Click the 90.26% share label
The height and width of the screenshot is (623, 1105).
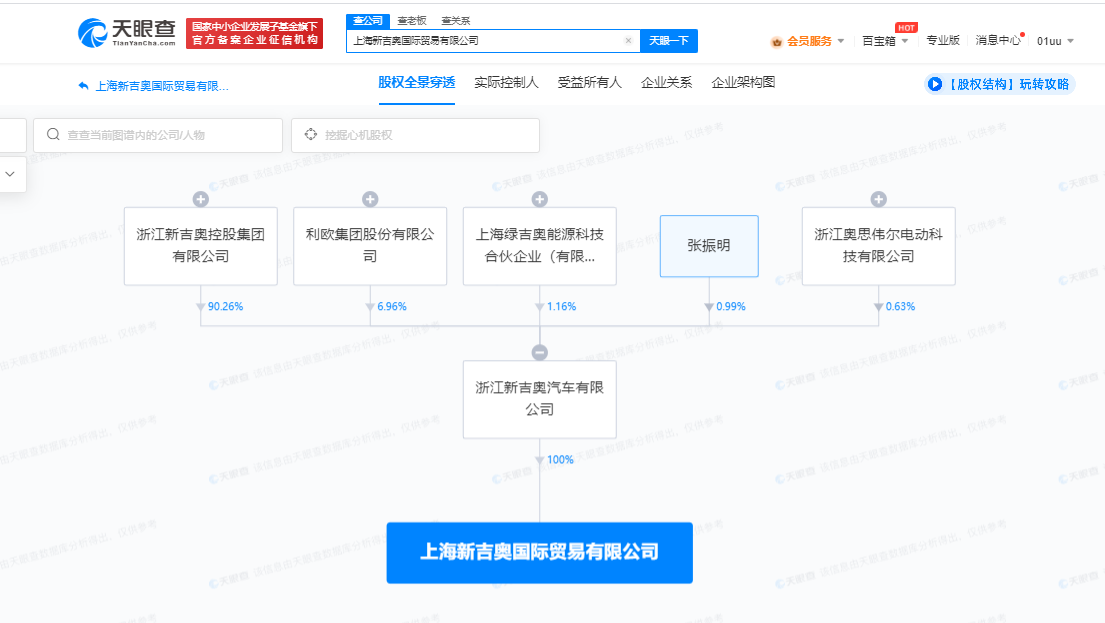tap(226, 307)
